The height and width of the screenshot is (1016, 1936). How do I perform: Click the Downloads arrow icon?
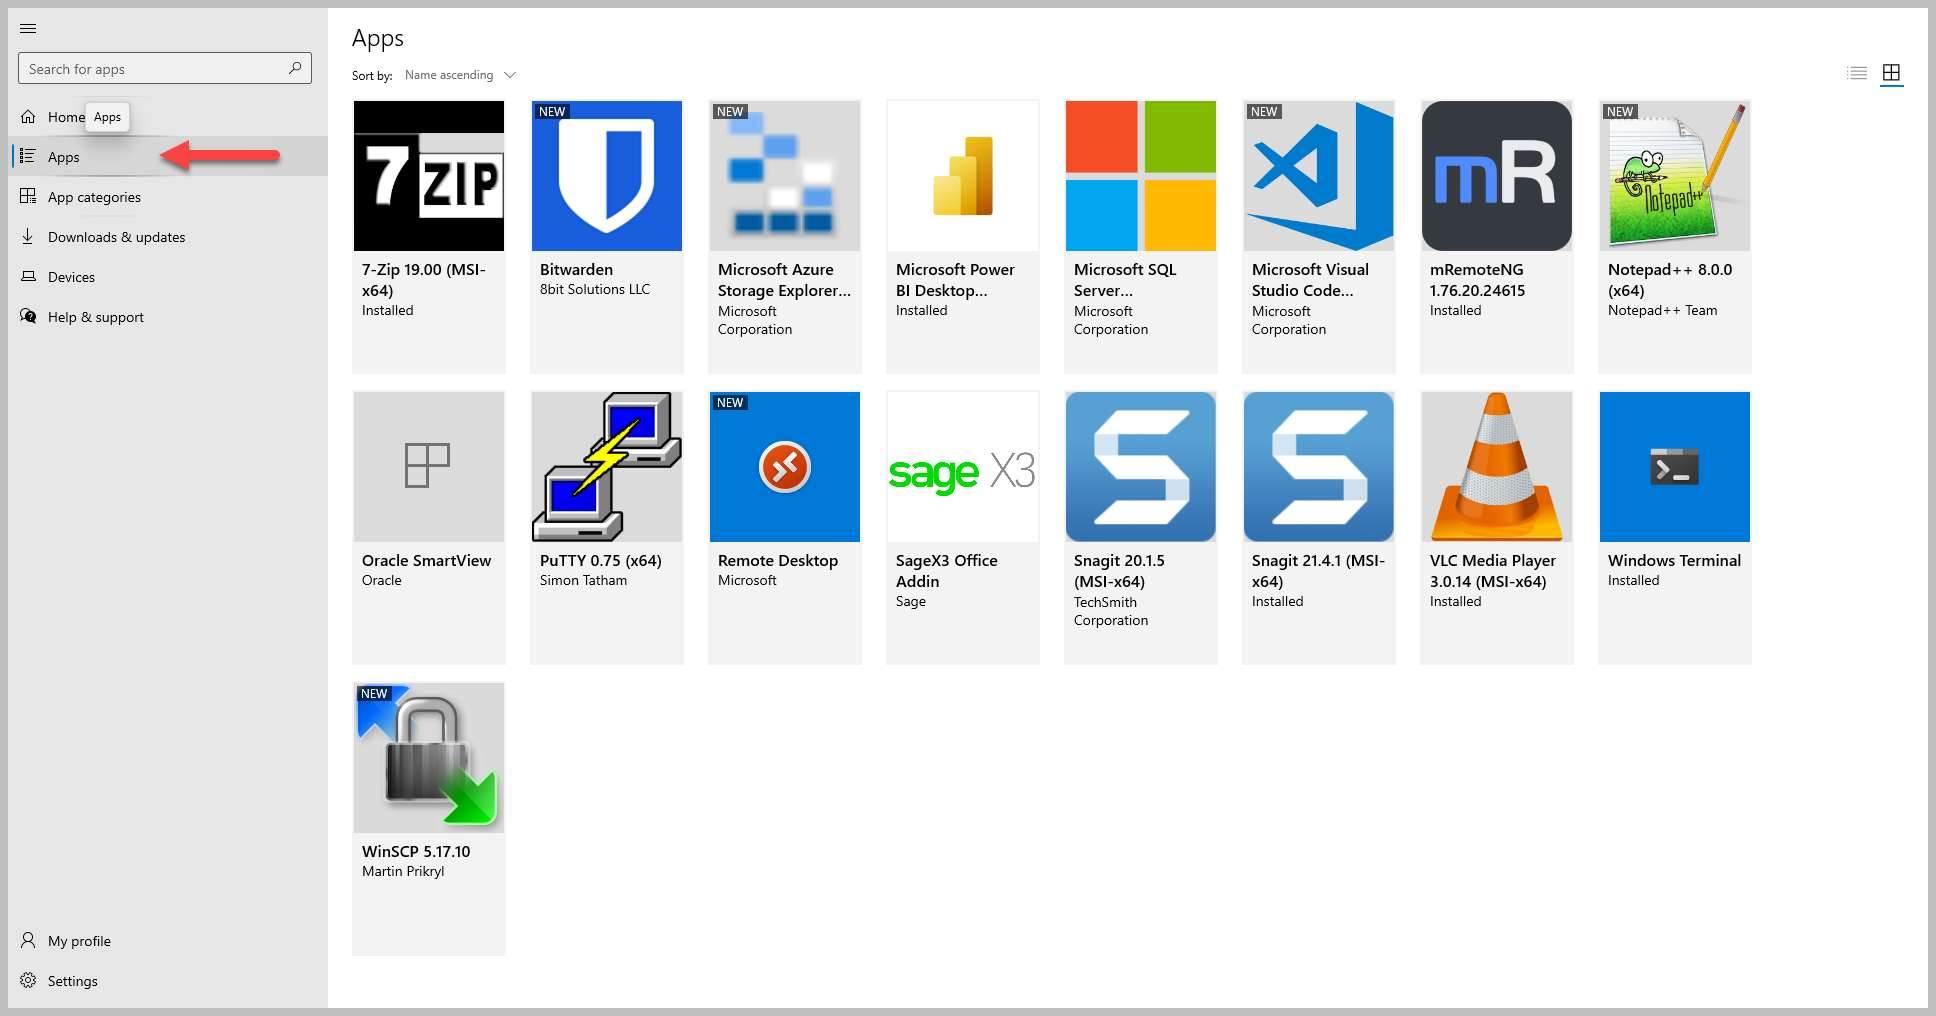tap(28, 236)
